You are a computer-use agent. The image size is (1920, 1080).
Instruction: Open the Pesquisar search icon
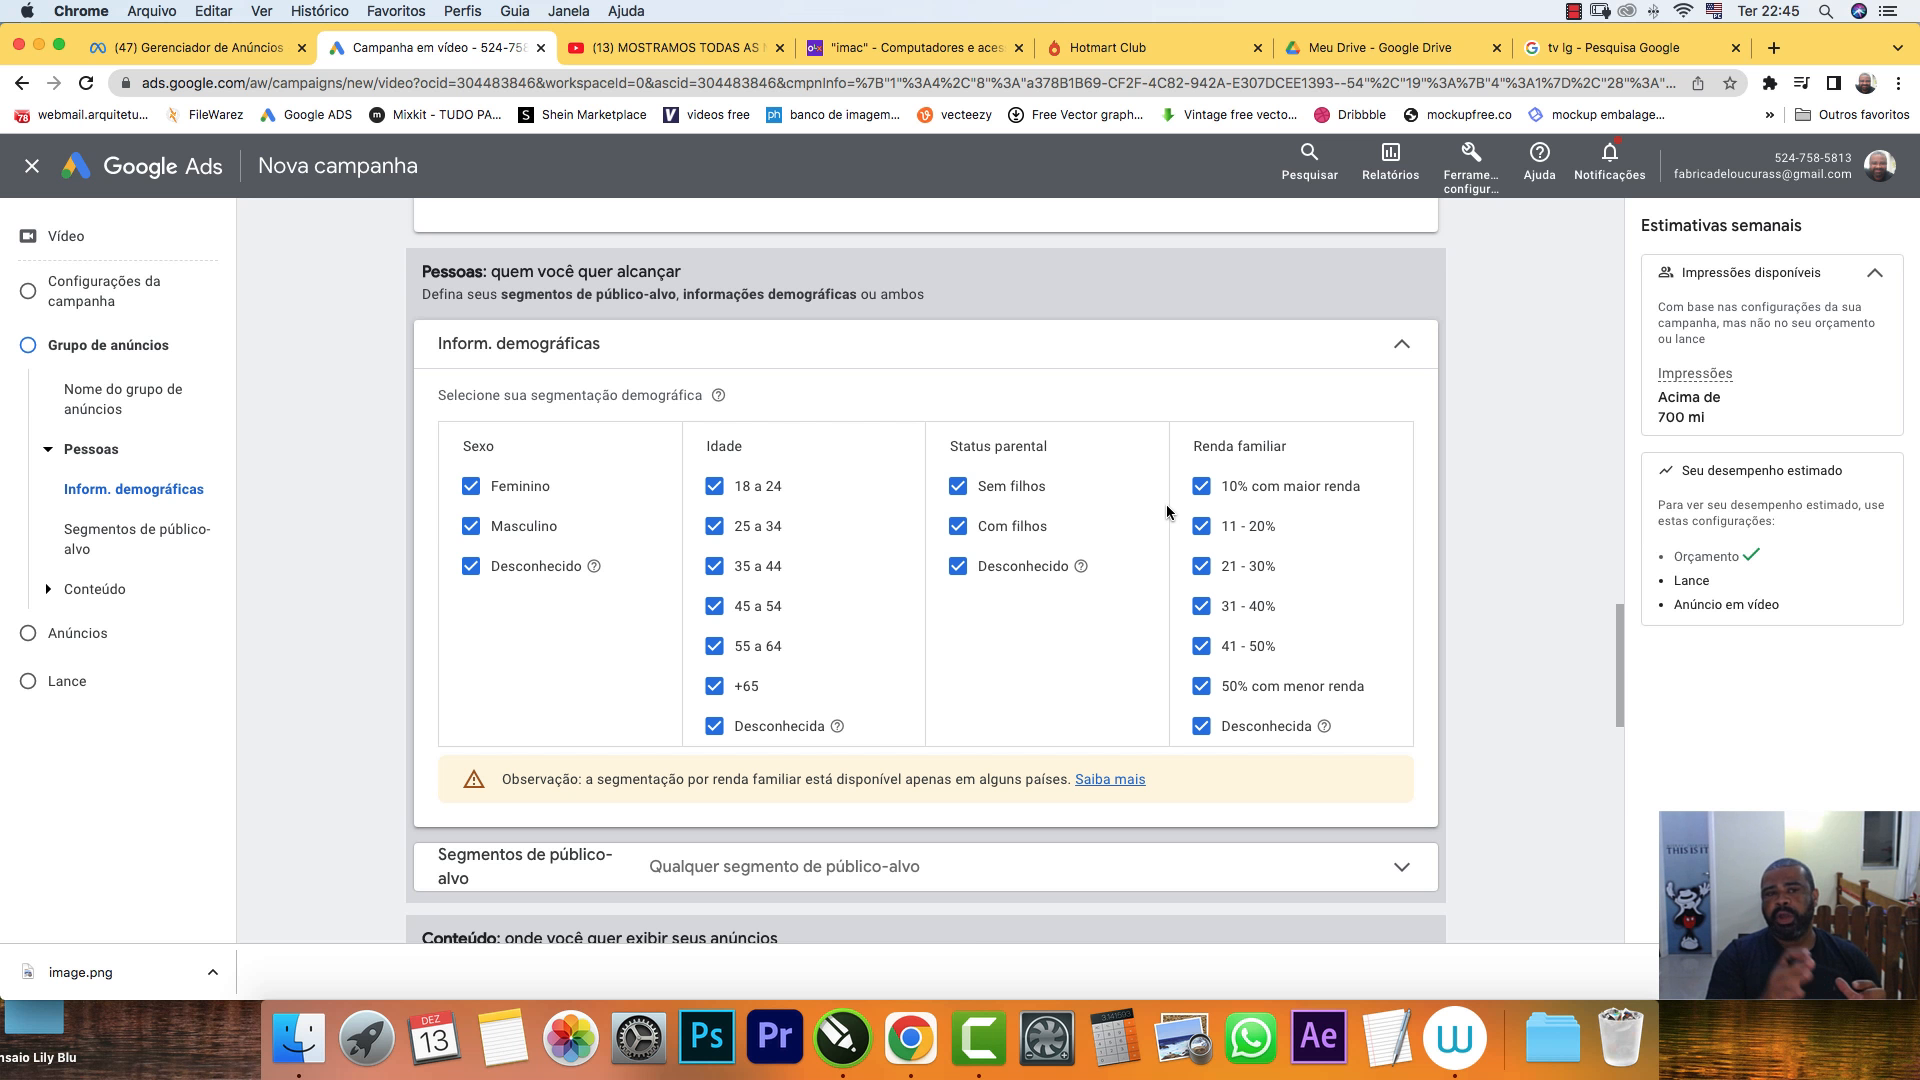(1309, 153)
